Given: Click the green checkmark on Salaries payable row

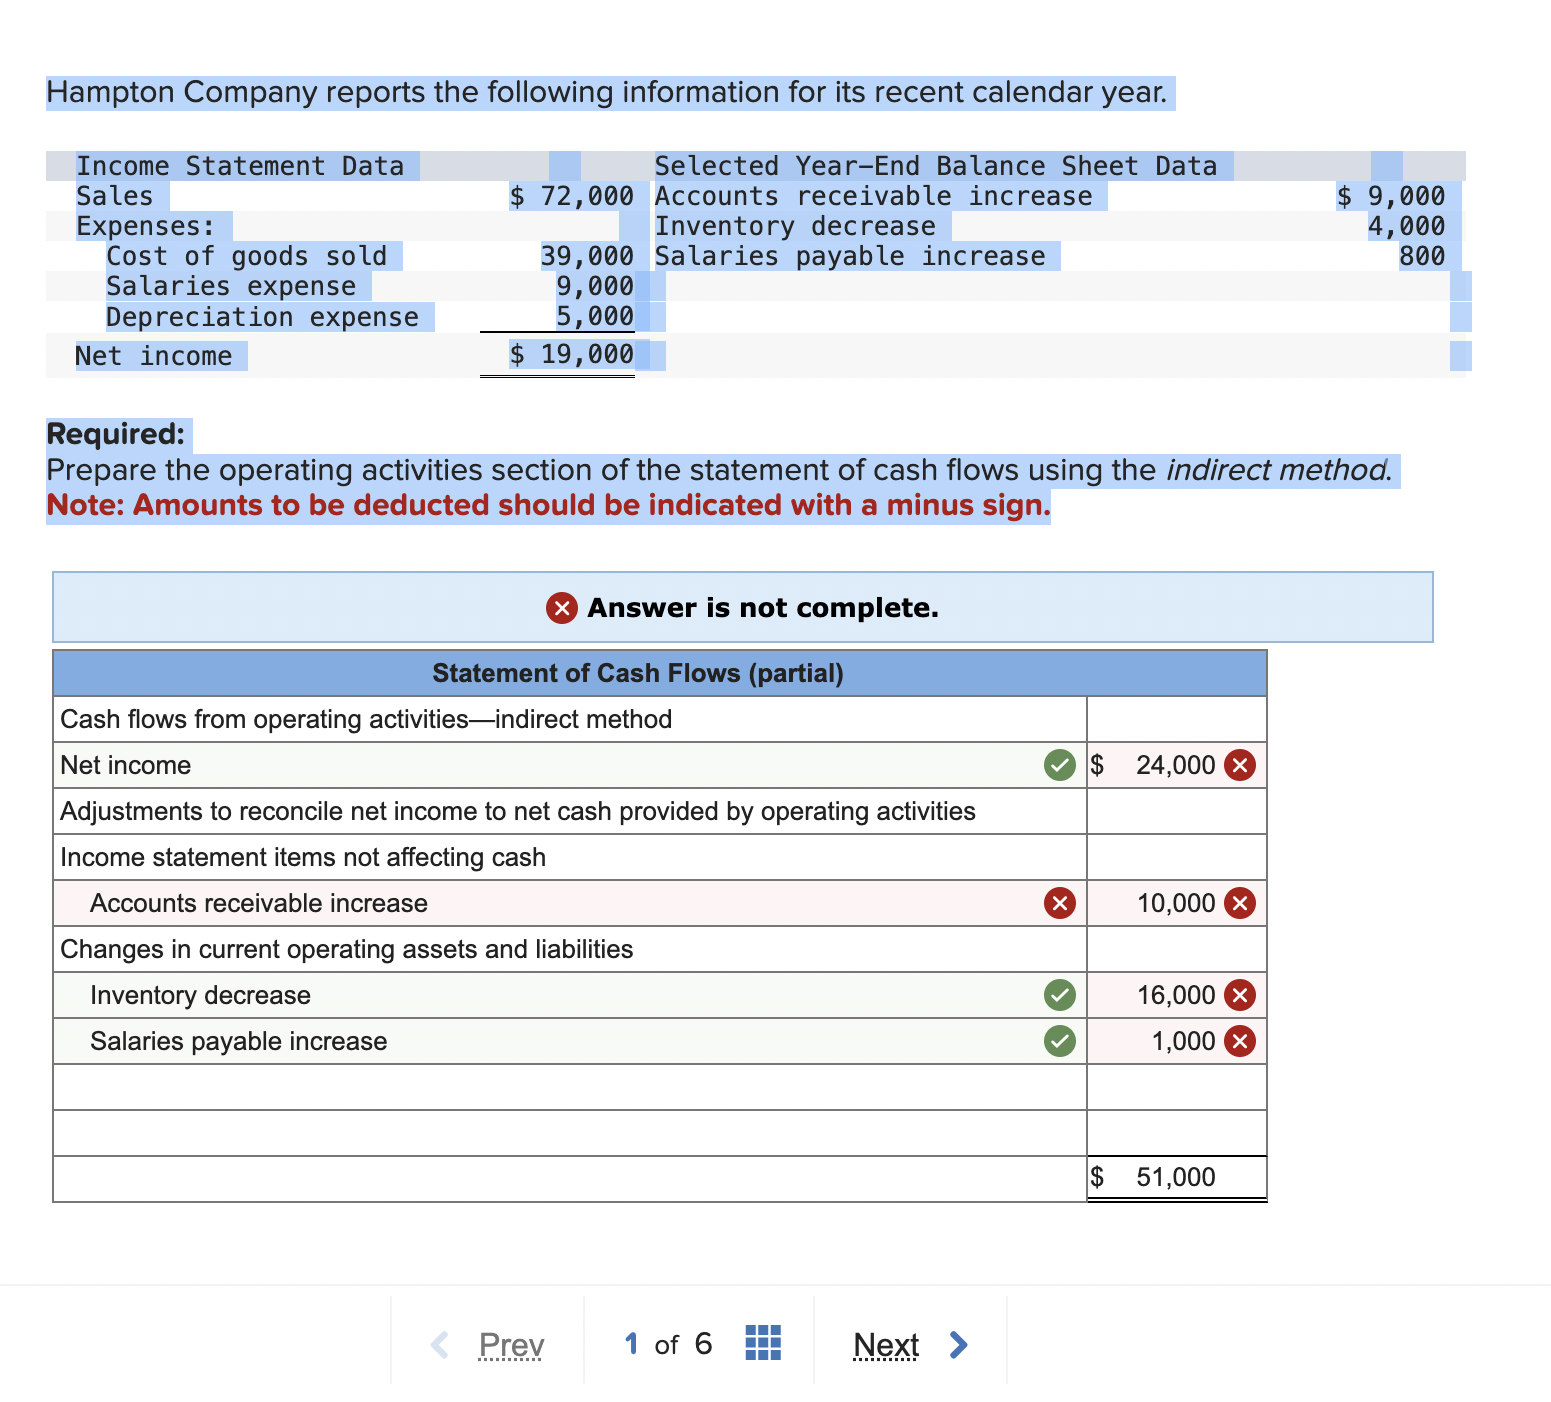Looking at the screenshot, I should [1060, 1041].
